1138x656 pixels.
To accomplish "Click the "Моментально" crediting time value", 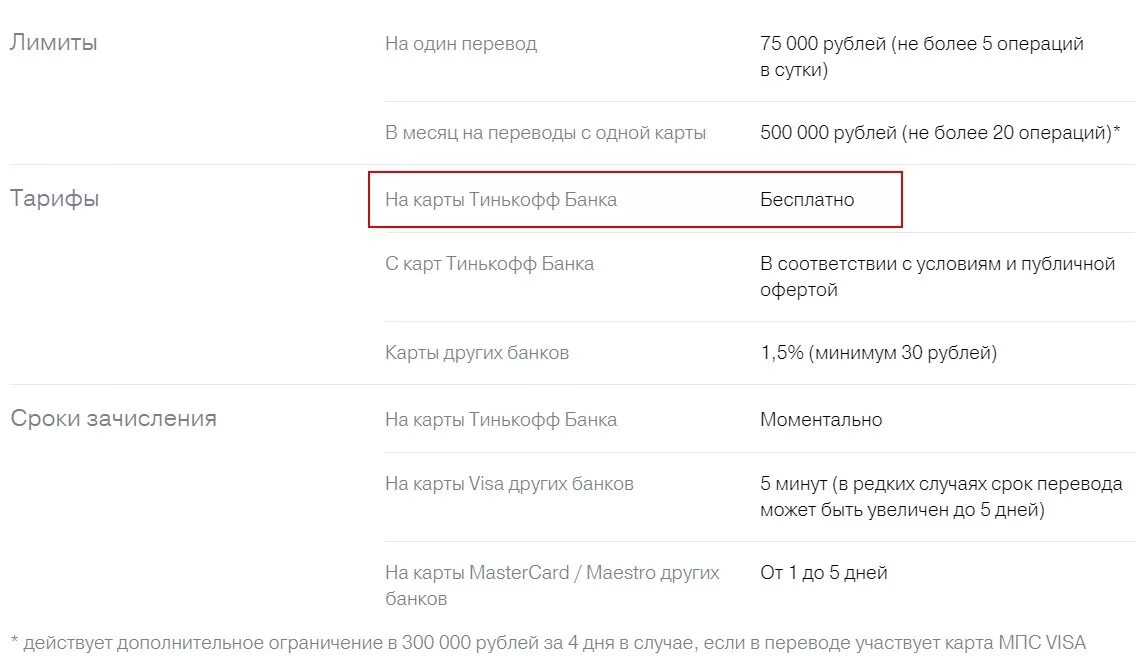I will pos(821,420).
